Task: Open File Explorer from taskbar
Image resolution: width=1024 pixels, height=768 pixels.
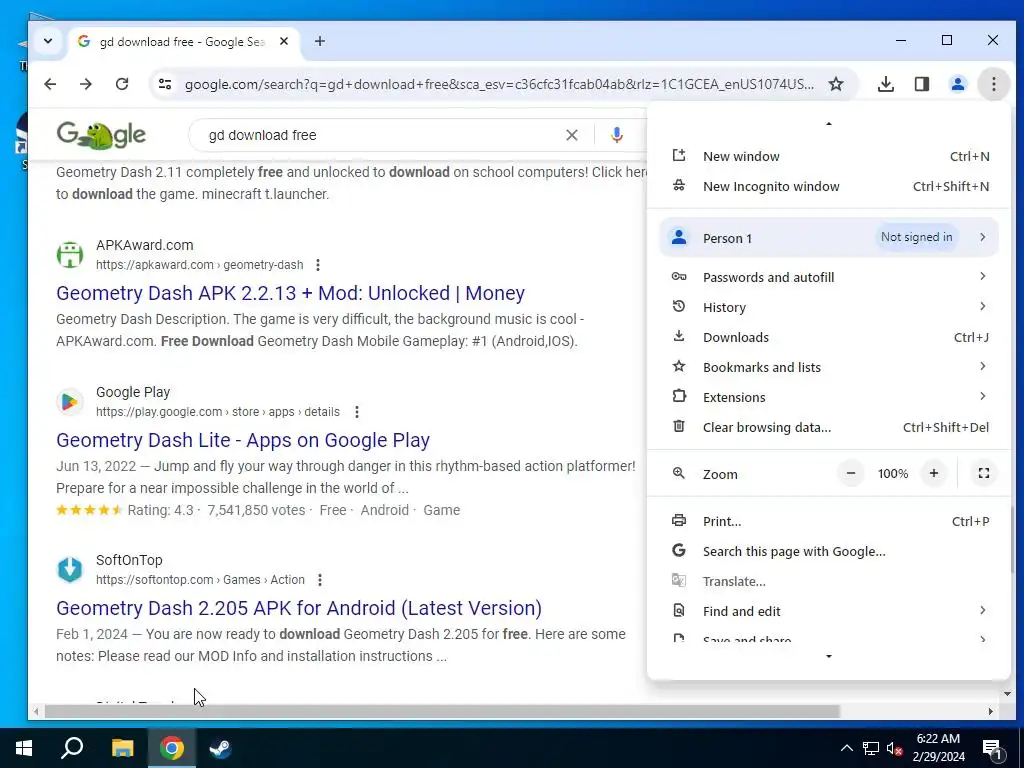Action: (122, 748)
